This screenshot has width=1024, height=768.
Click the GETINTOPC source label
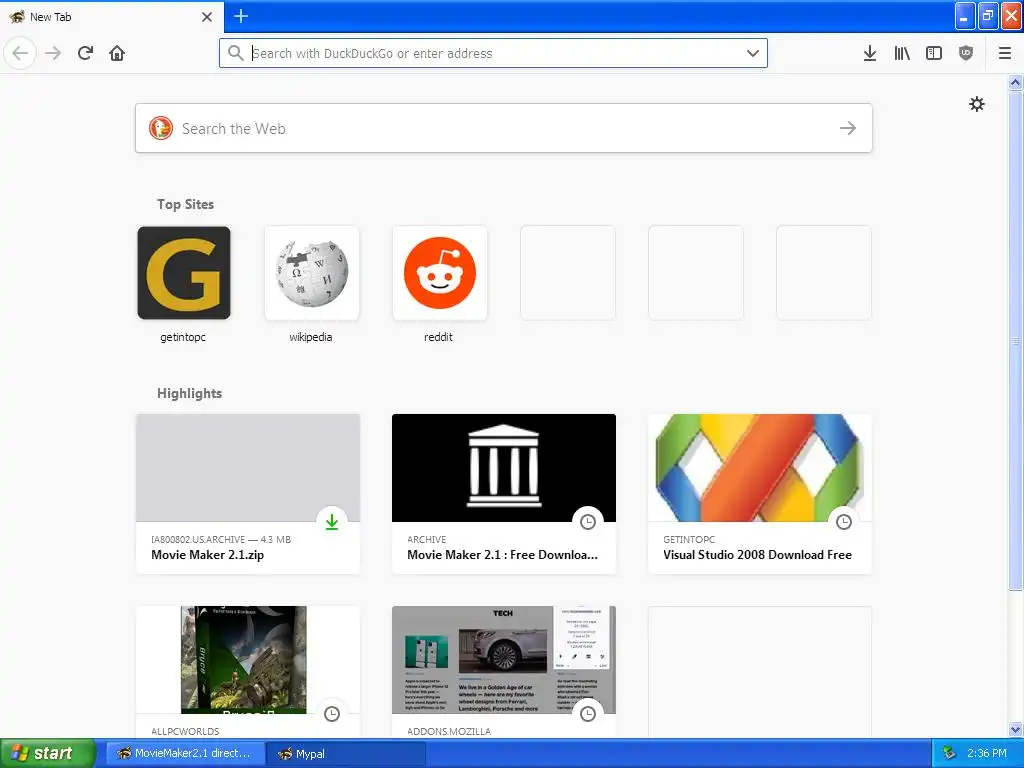coord(689,539)
